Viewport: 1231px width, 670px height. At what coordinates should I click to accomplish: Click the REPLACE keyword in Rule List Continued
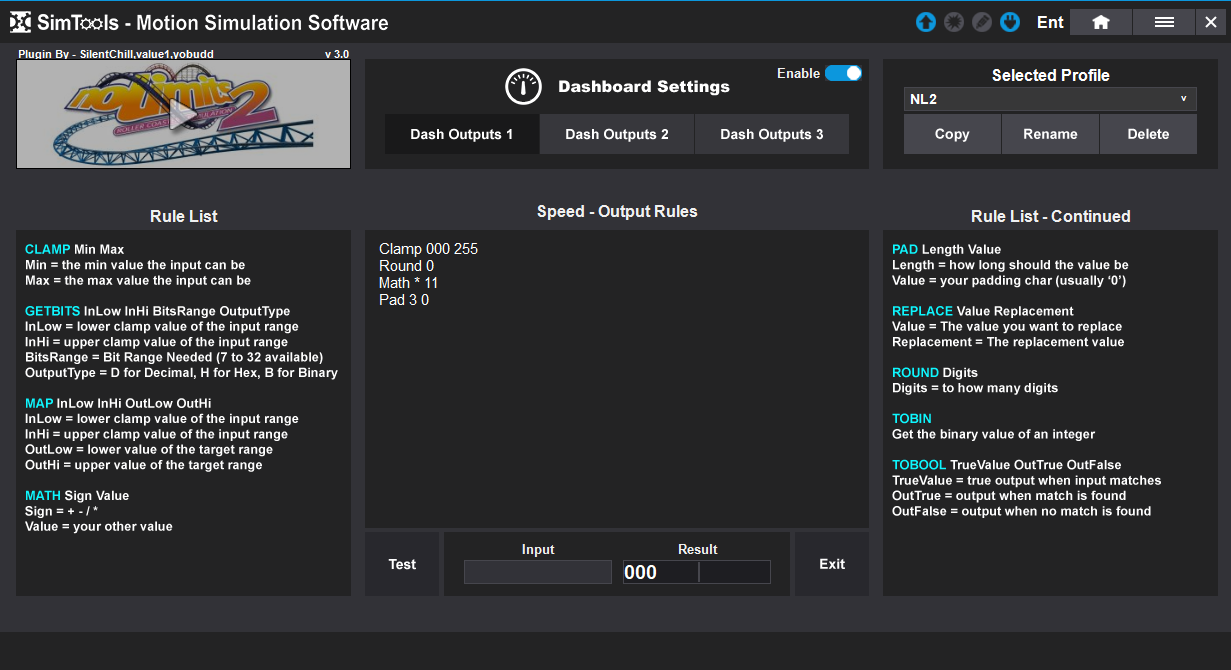pyautogui.click(x=922, y=311)
